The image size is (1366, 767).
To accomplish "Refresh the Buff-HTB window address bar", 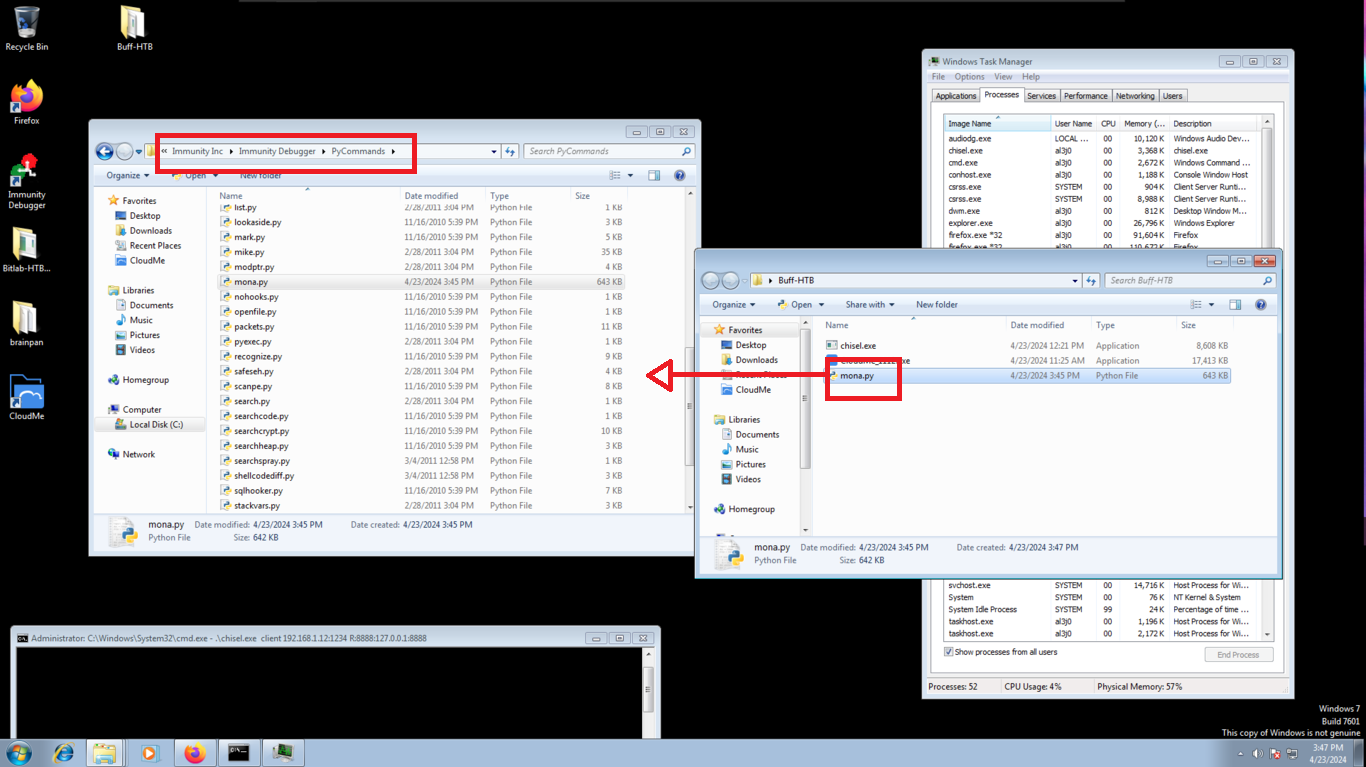I will 1091,281.
